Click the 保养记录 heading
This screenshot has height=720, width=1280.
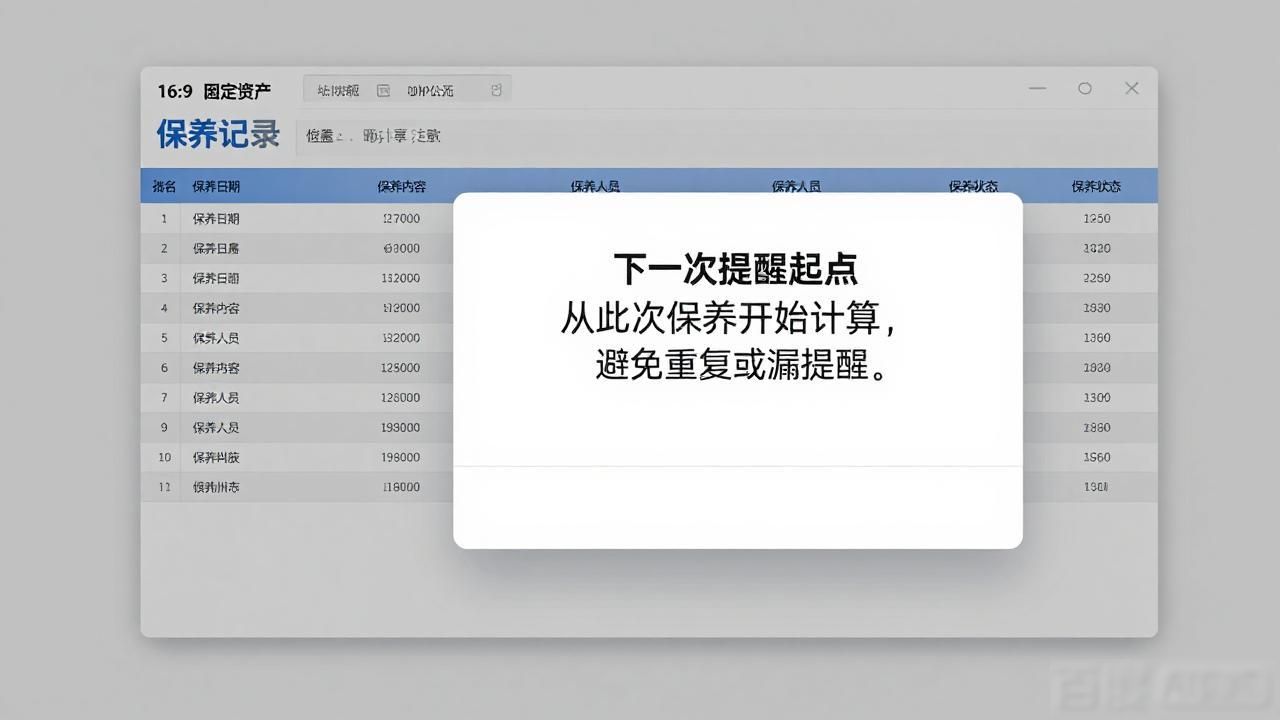(218, 134)
